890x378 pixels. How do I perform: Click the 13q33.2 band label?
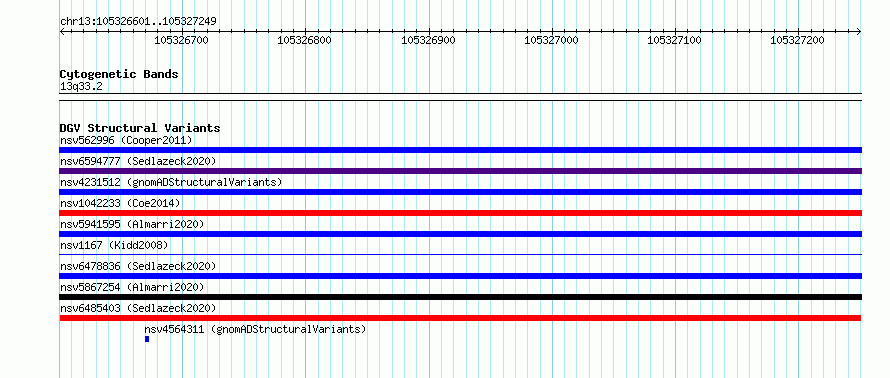click(x=81, y=87)
